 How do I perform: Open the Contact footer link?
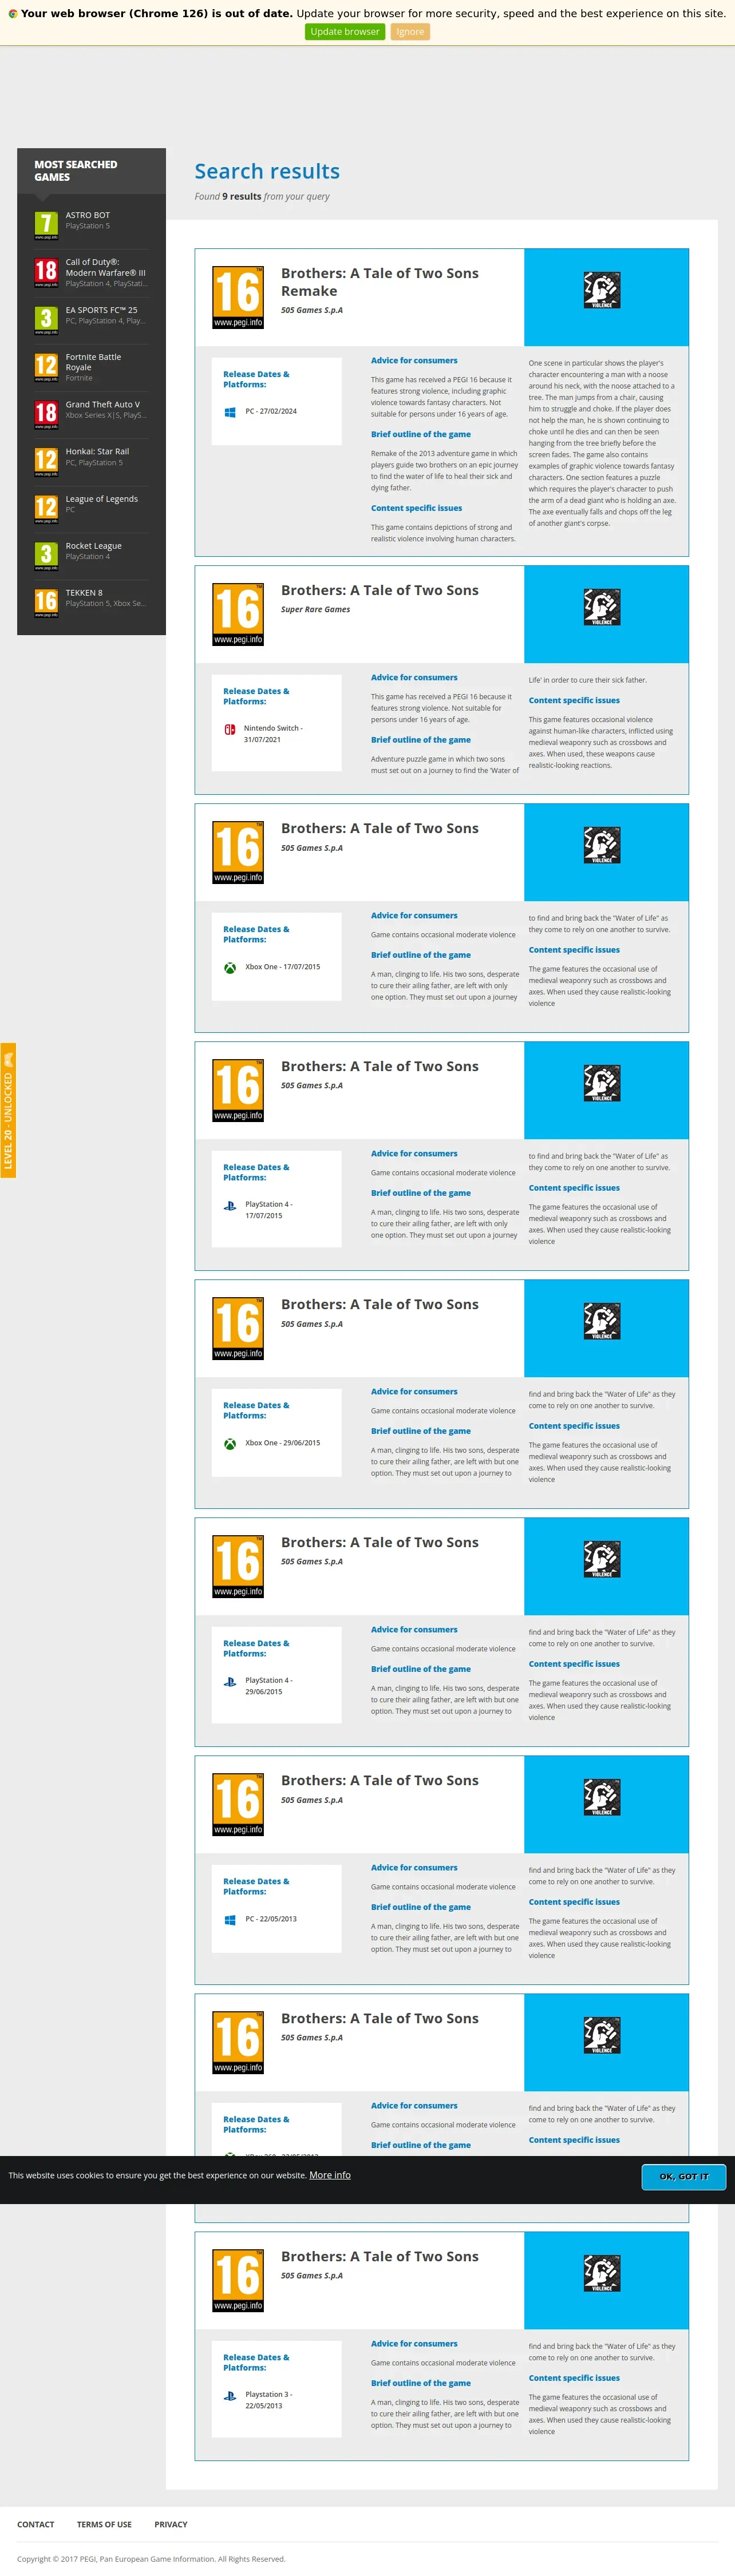36,2524
